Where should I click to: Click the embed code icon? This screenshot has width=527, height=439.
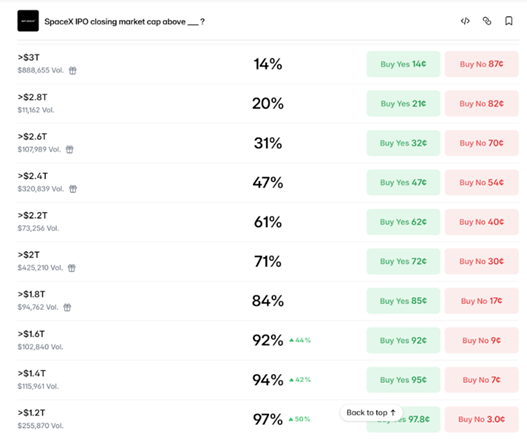click(x=465, y=21)
